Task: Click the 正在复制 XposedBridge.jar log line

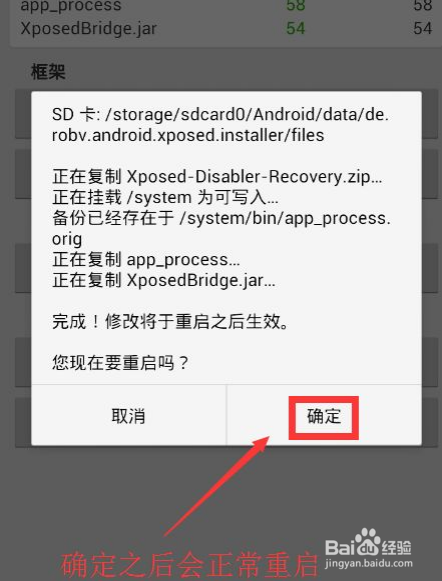Action: coord(163,280)
